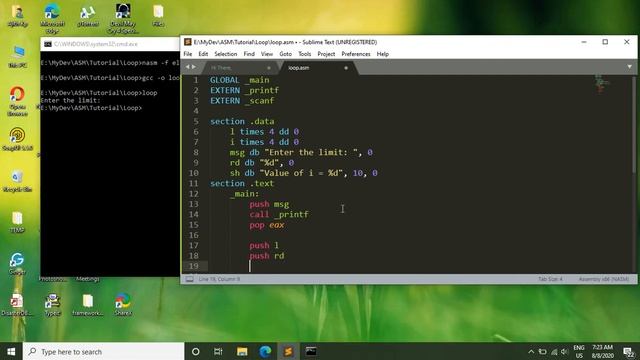Open Microsoft Edge desktop shortcut
This screenshot has height=360, width=640.
[52, 18]
